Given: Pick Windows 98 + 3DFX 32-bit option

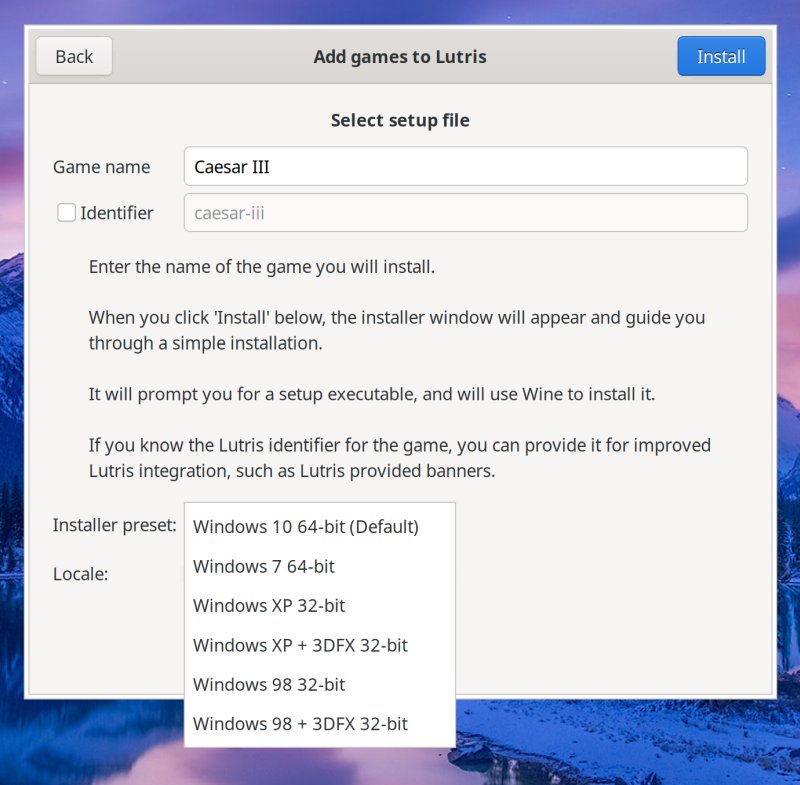Looking at the screenshot, I should pyautogui.click(x=299, y=723).
